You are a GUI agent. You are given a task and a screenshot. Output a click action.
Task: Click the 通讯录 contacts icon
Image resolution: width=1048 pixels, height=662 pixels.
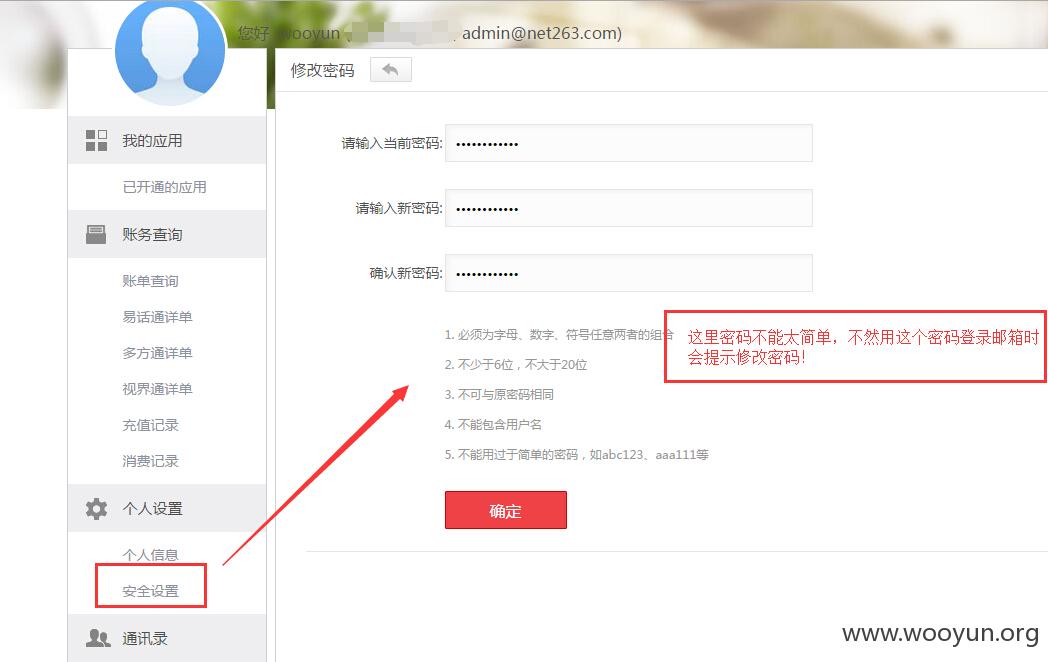coord(98,638)
